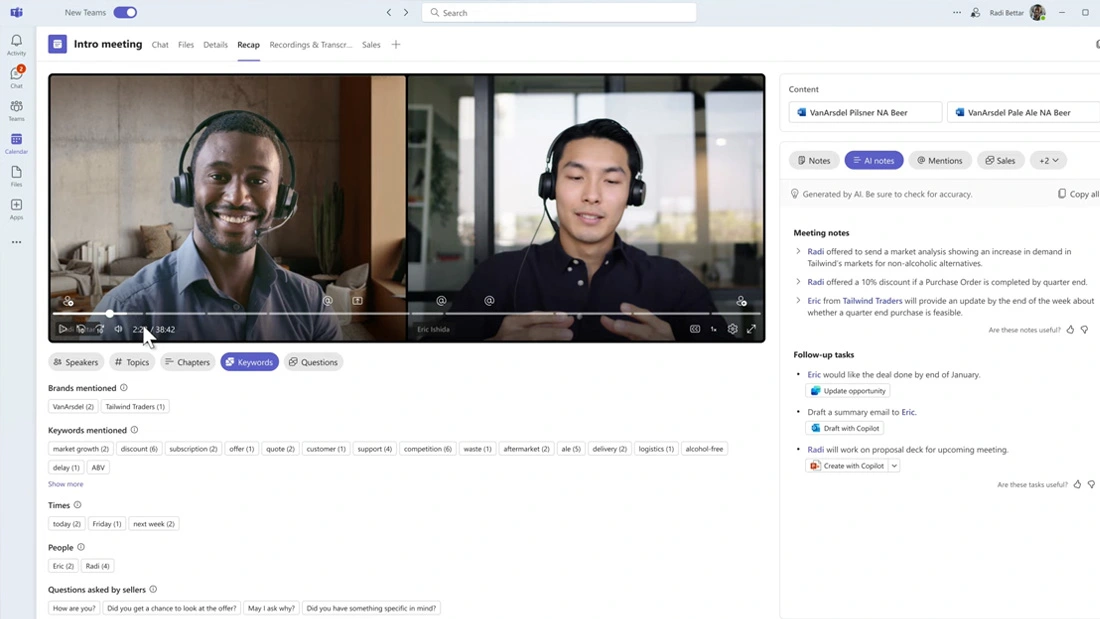Click the Update opportunity button

pos(848,391)
